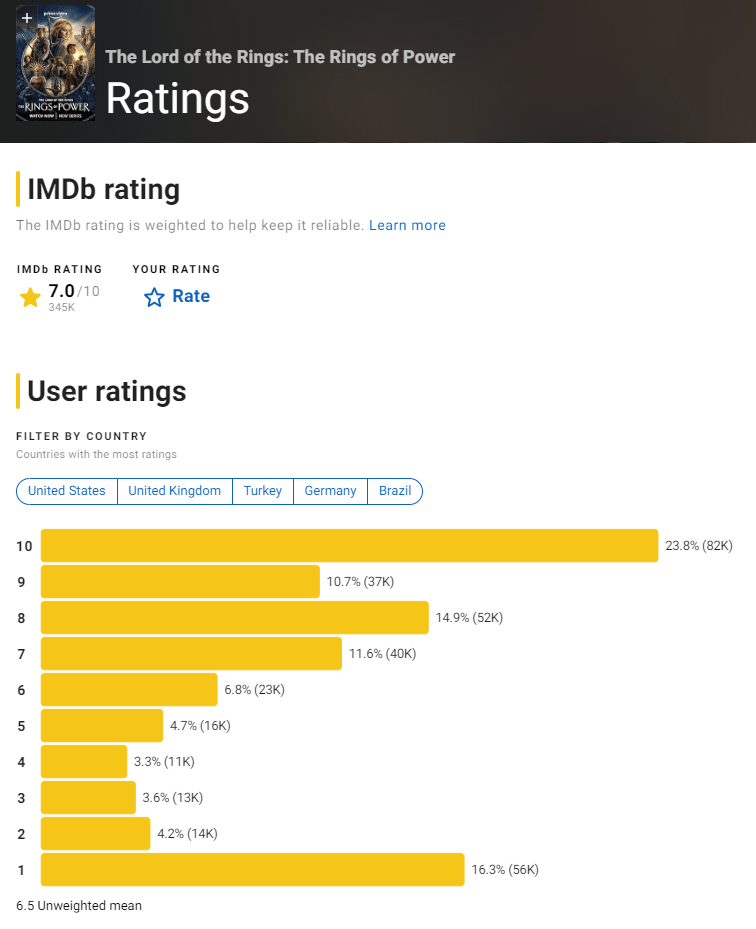
Task: Open The Rings of Power poster thumbnail
Action: point(56,70)
